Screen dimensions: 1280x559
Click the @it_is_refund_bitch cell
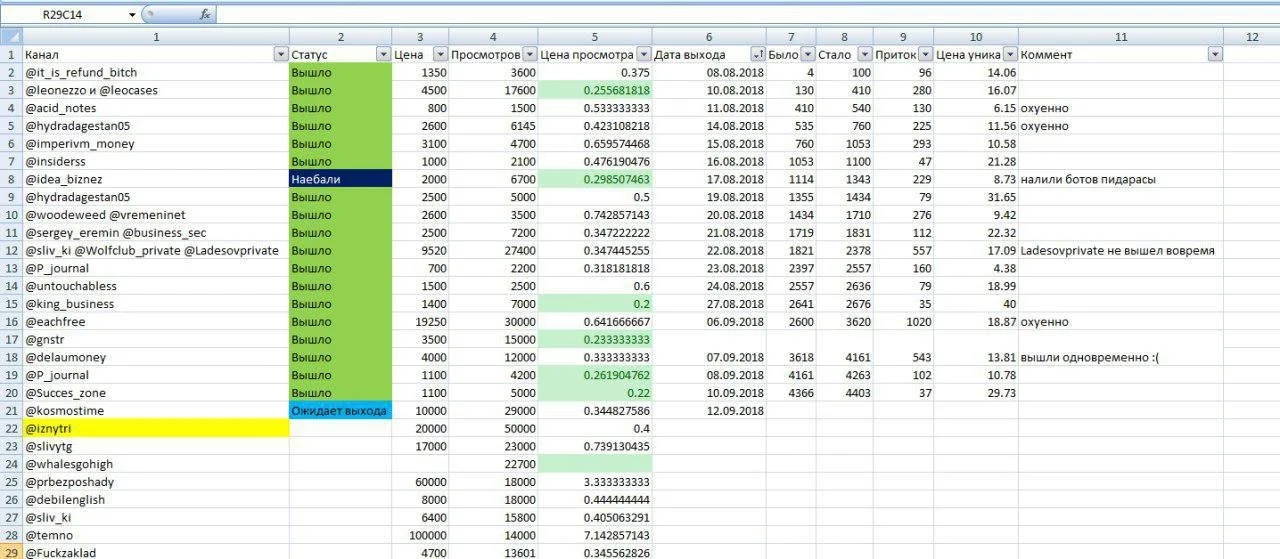click(x=155, y=72)
